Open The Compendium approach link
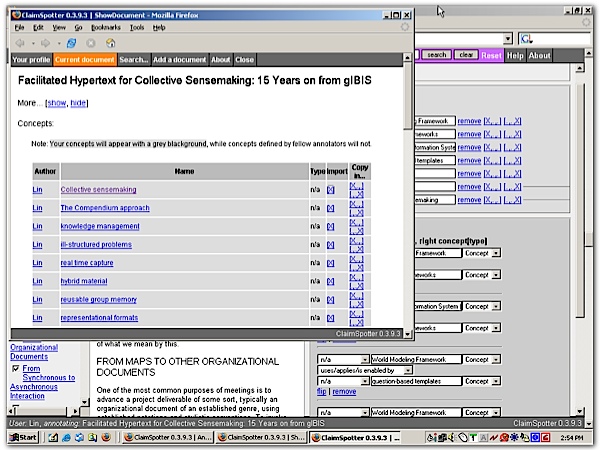 tap(105, 208)
